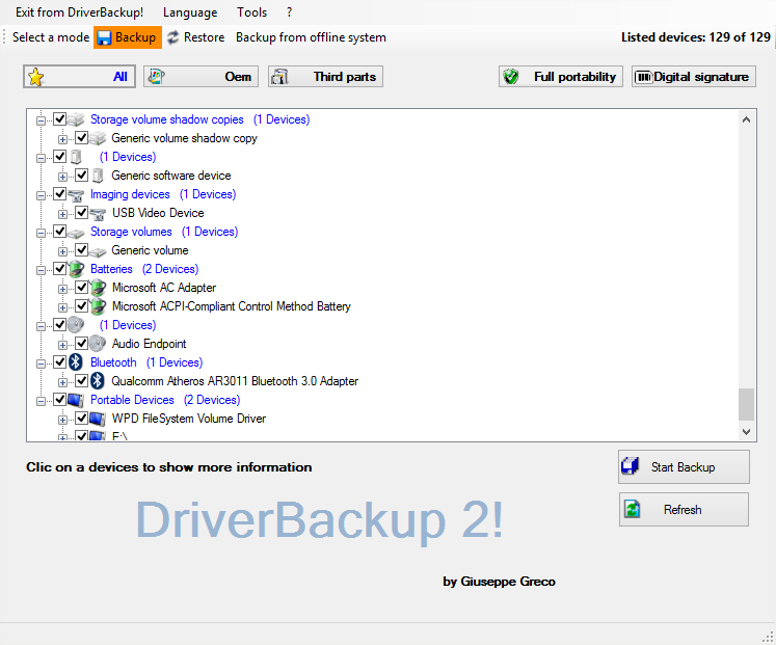Click the scroll up arrow of device list
The image size is (776, 645).
point(746,119)
